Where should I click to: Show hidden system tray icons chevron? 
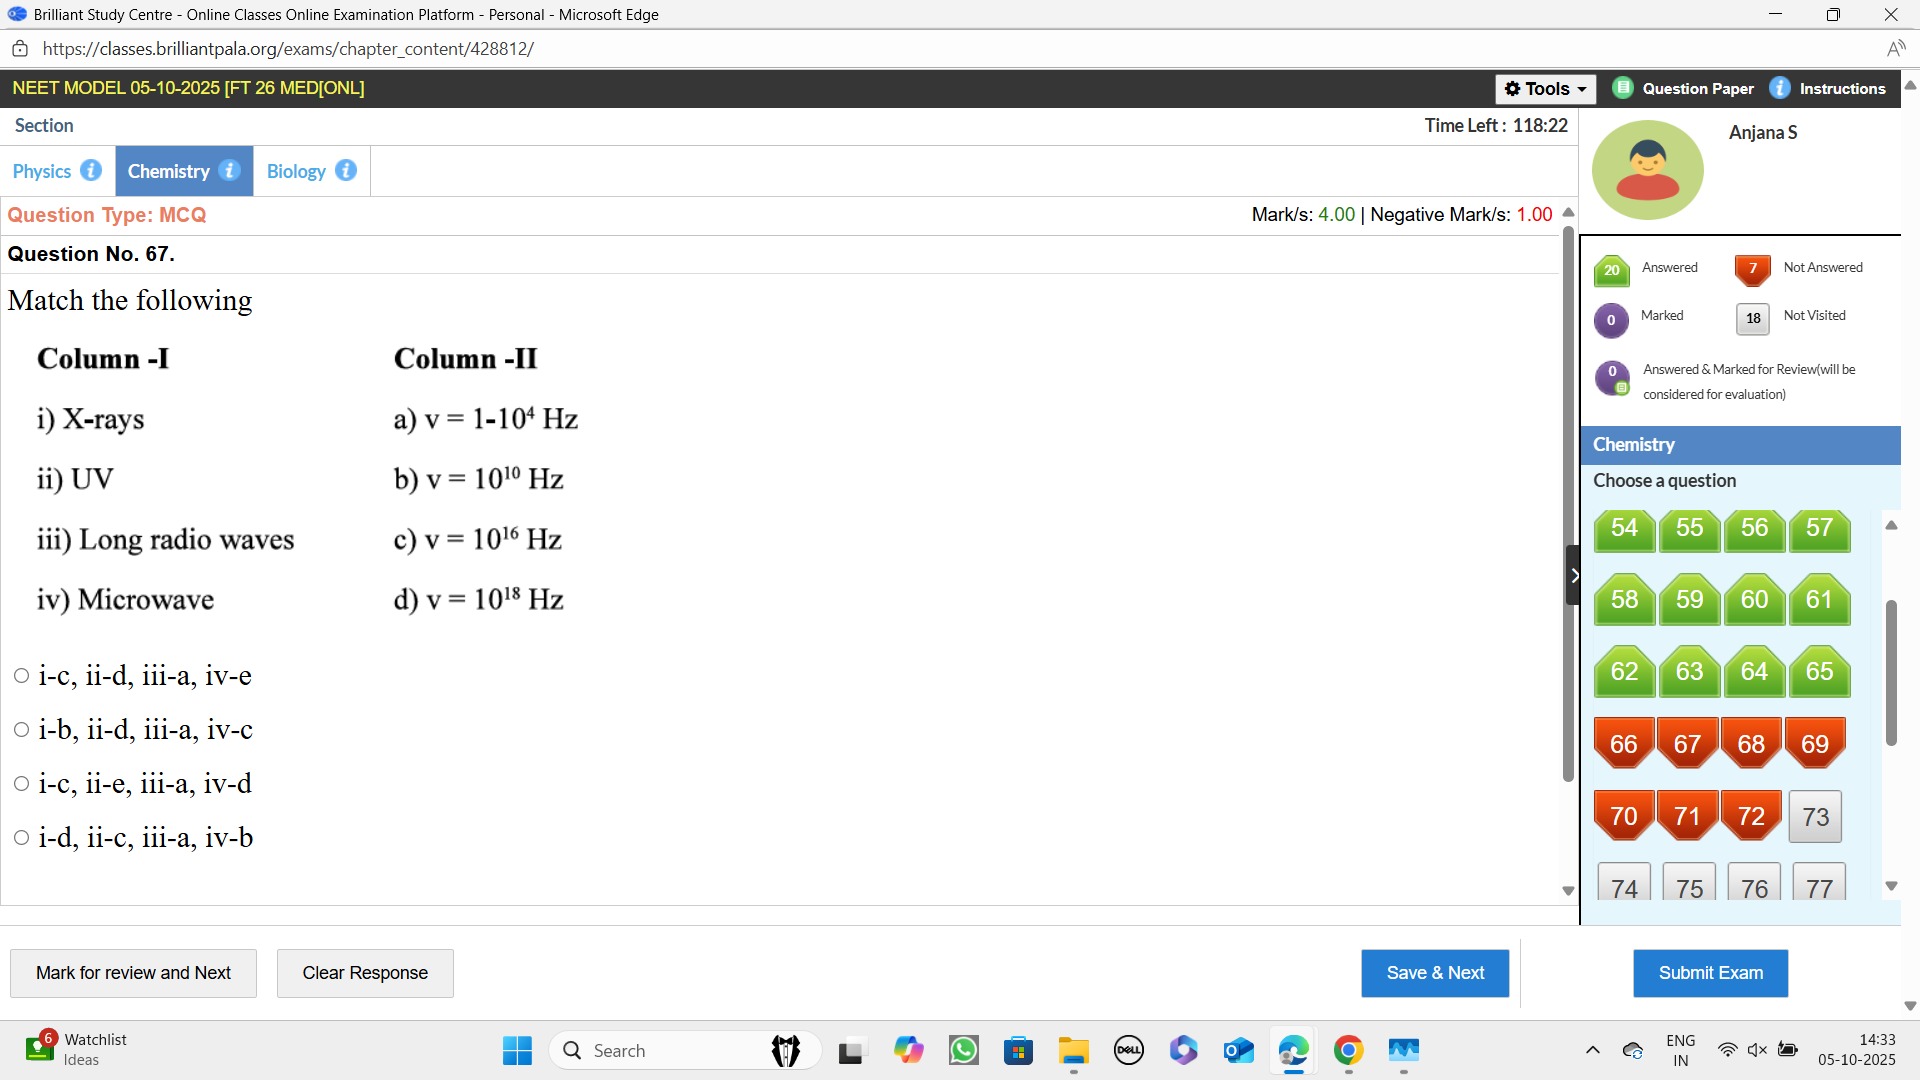1592,1050
